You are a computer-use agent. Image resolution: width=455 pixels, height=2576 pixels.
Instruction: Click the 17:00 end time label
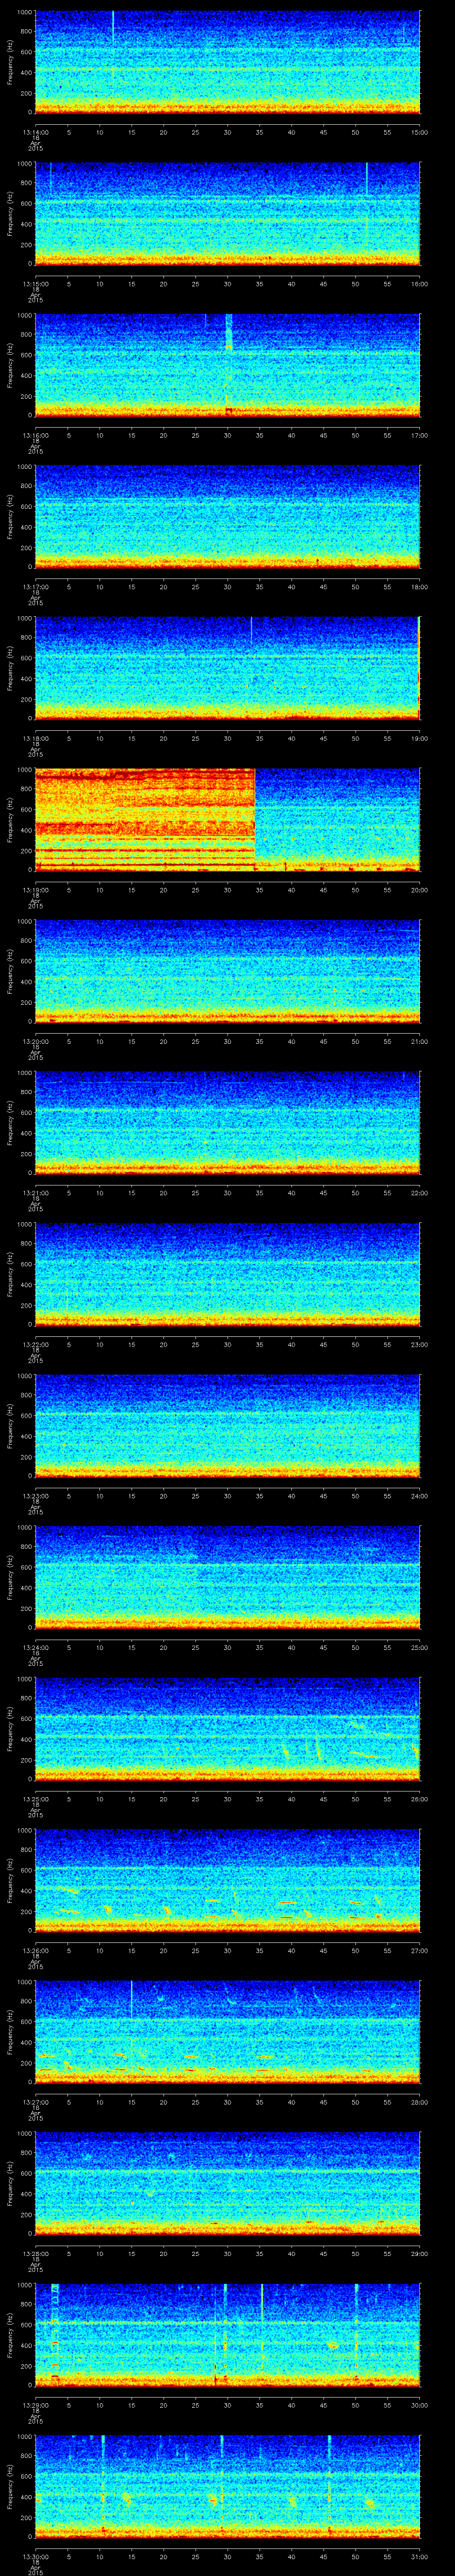coord(420,435)
